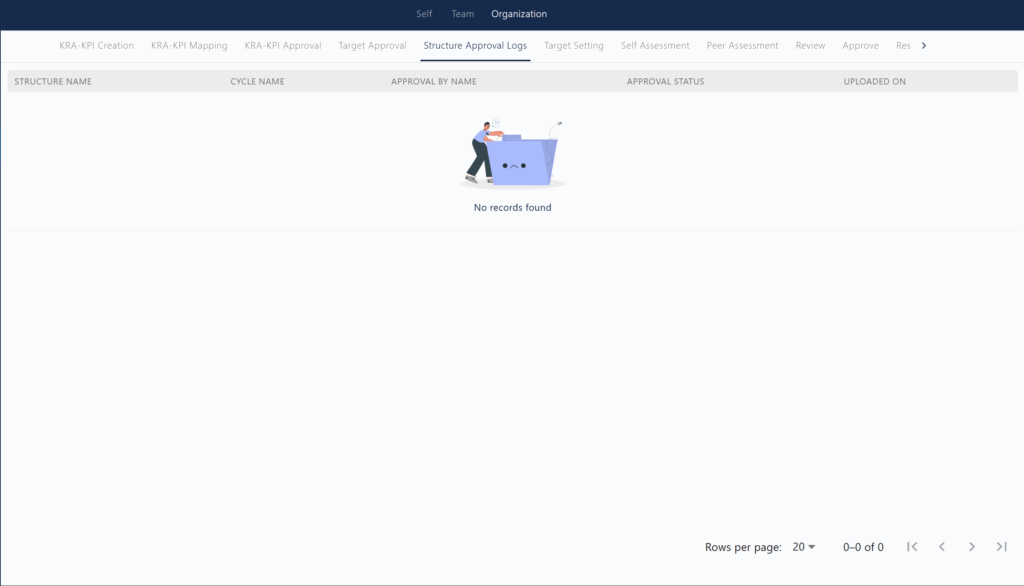The image size is (1024, 586).
Task: Switch to the Self view
Action: [424, 14]
